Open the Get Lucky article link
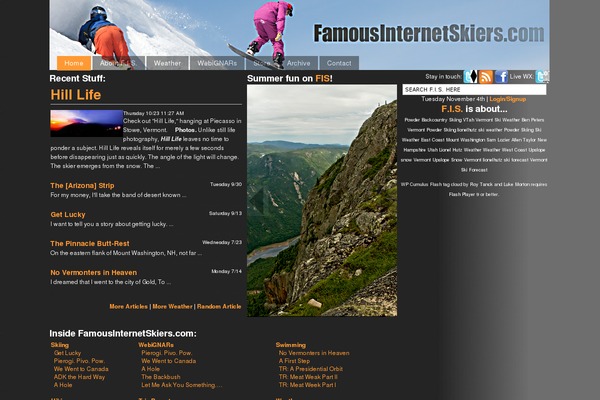This screenshot has width=600, height=400. click(x=68, y=215)
